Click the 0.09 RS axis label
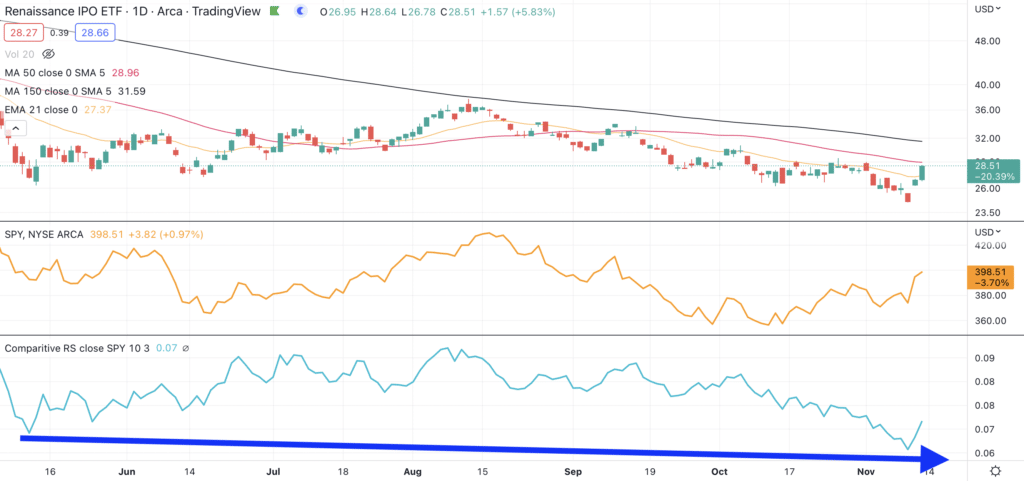Screen dimensions: 1024x481 pyautogui.click(x=985, y=358)
